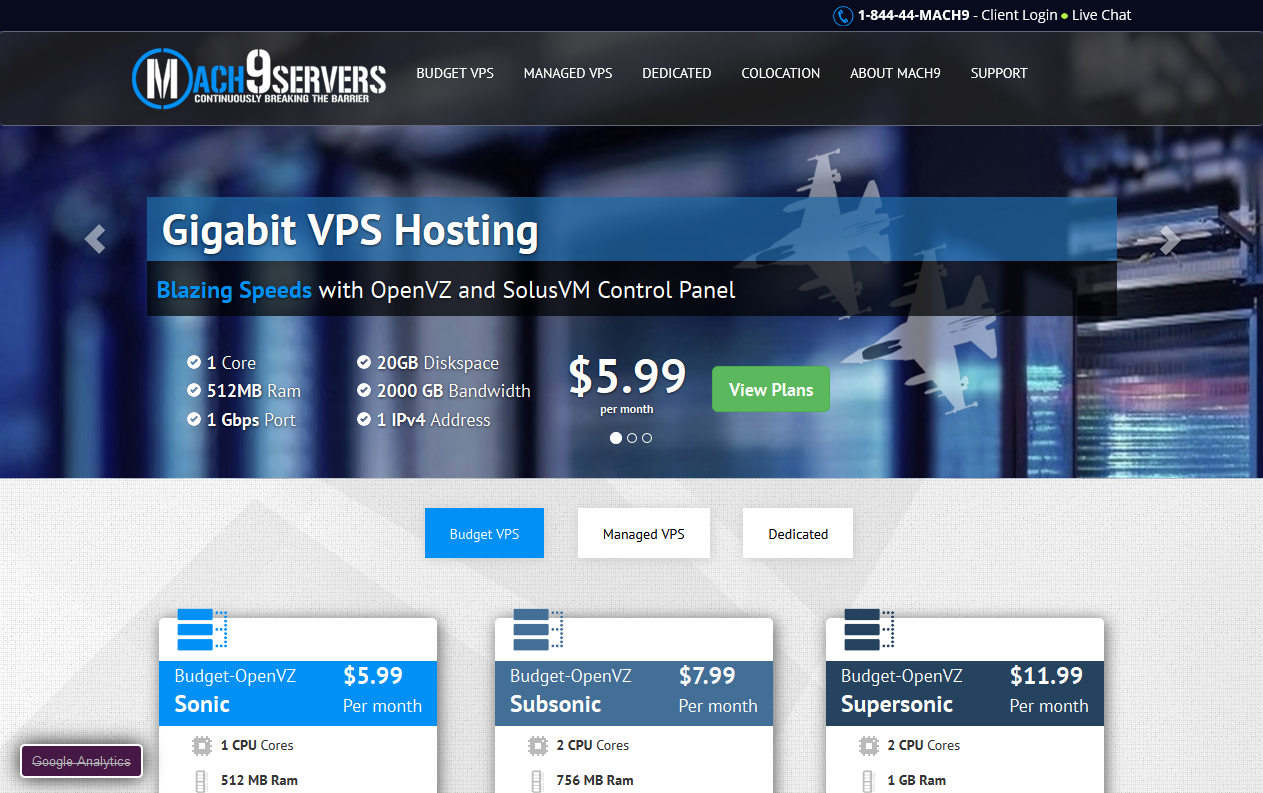Click the phone icon beside 1-844-44-MACH9
Screen dimensions: 1263x793
point(843,16)
